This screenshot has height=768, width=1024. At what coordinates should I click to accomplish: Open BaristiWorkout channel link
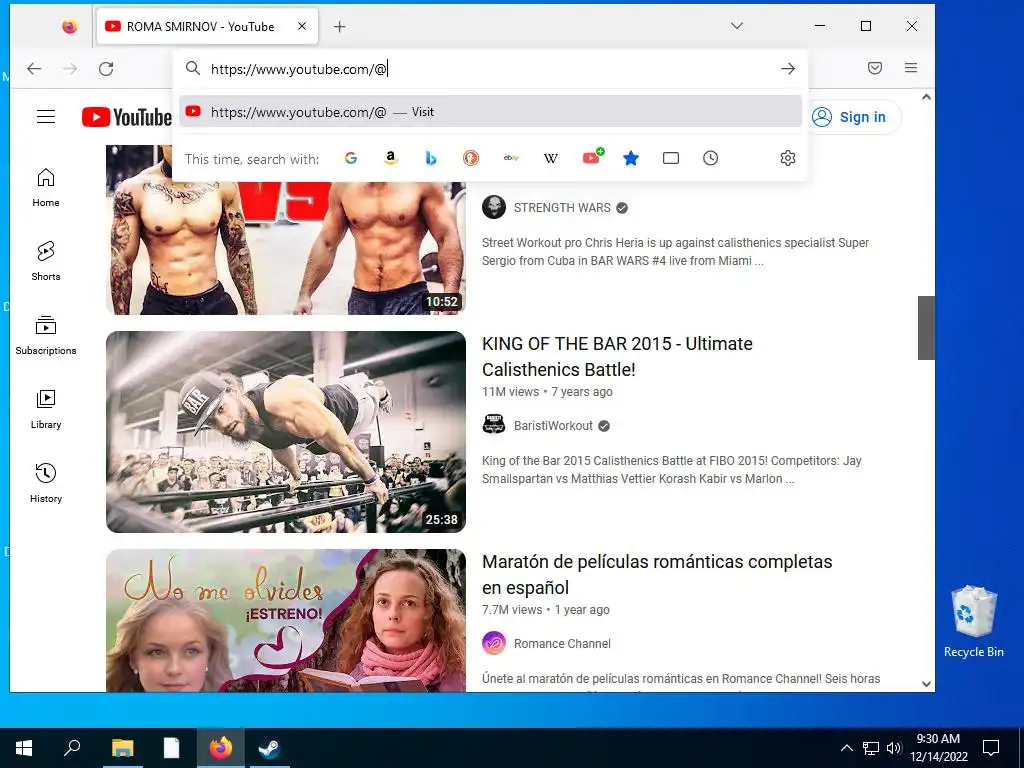(x=553, y=426)
